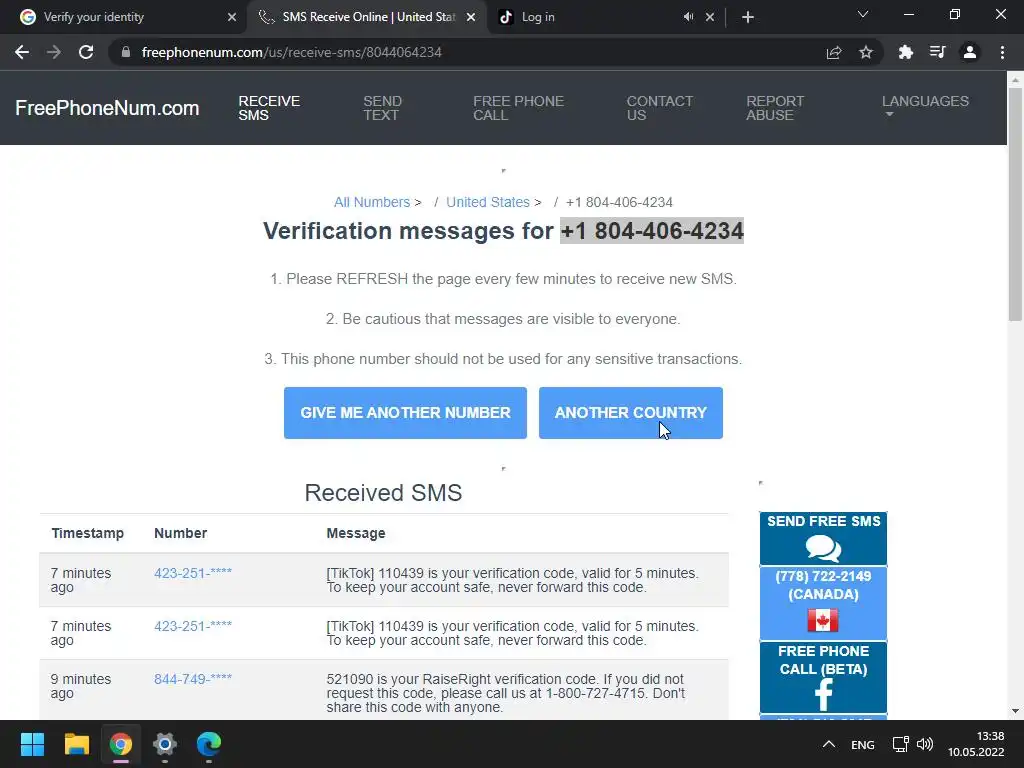Click the scrollbar down arrow

pos(1015,711)
